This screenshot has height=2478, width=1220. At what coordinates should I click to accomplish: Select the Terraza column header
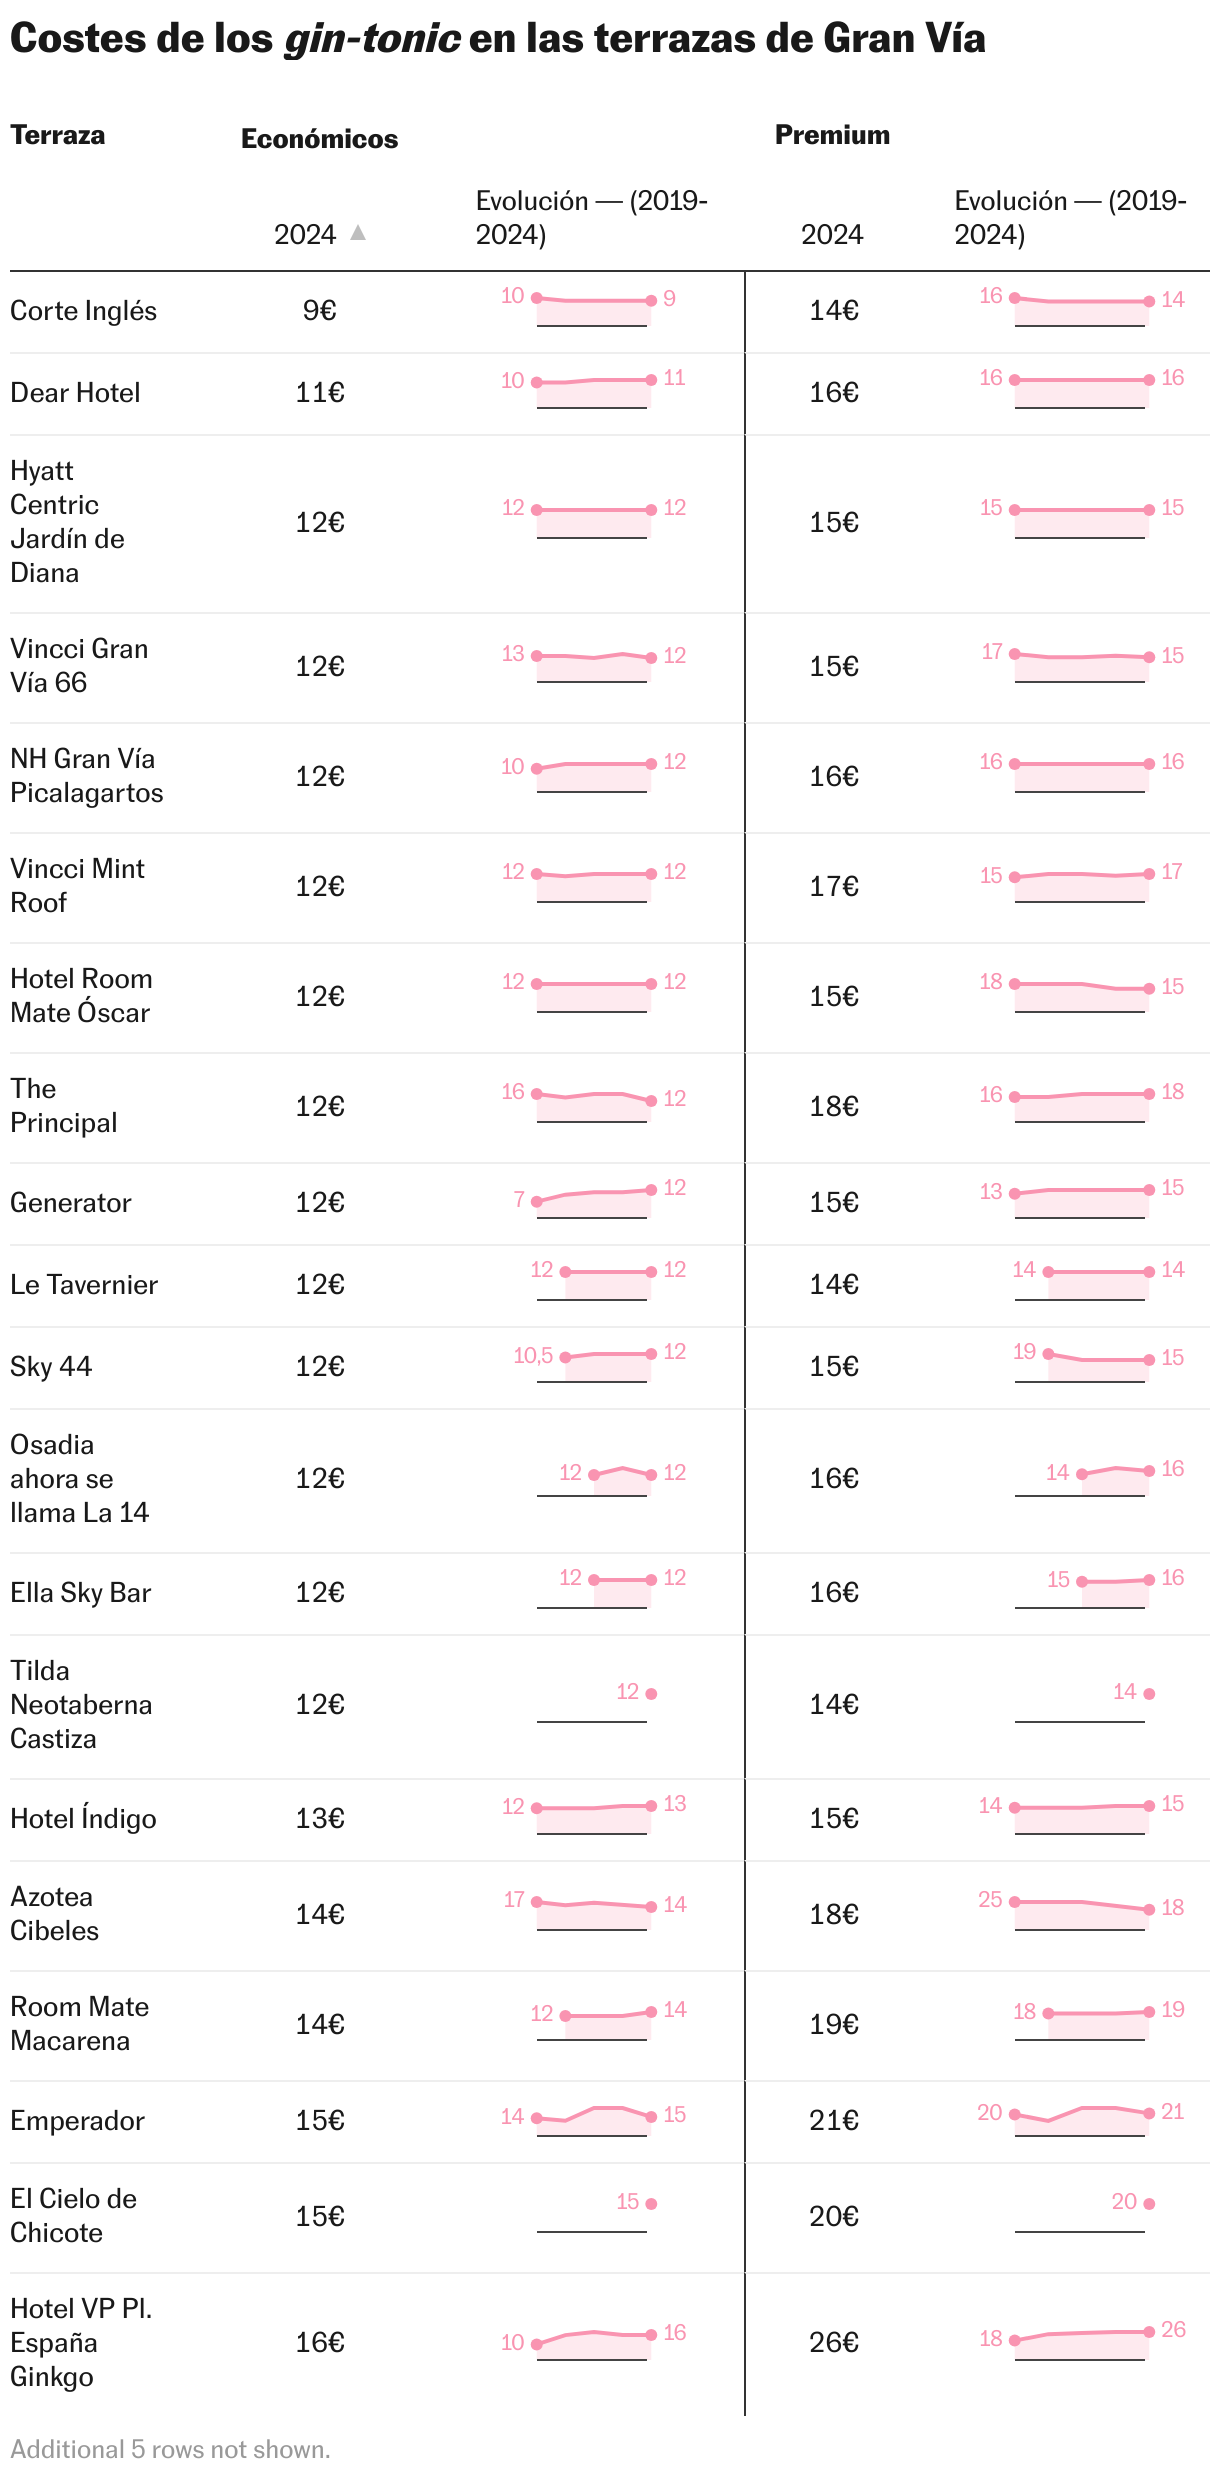(x=58, y=135)
